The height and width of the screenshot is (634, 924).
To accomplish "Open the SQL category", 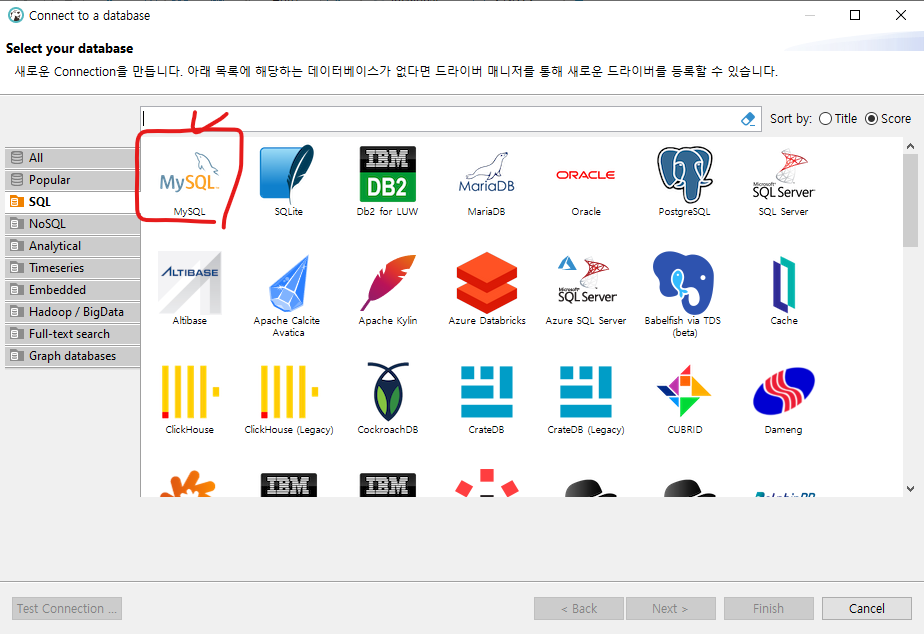I will click(72, 202).
